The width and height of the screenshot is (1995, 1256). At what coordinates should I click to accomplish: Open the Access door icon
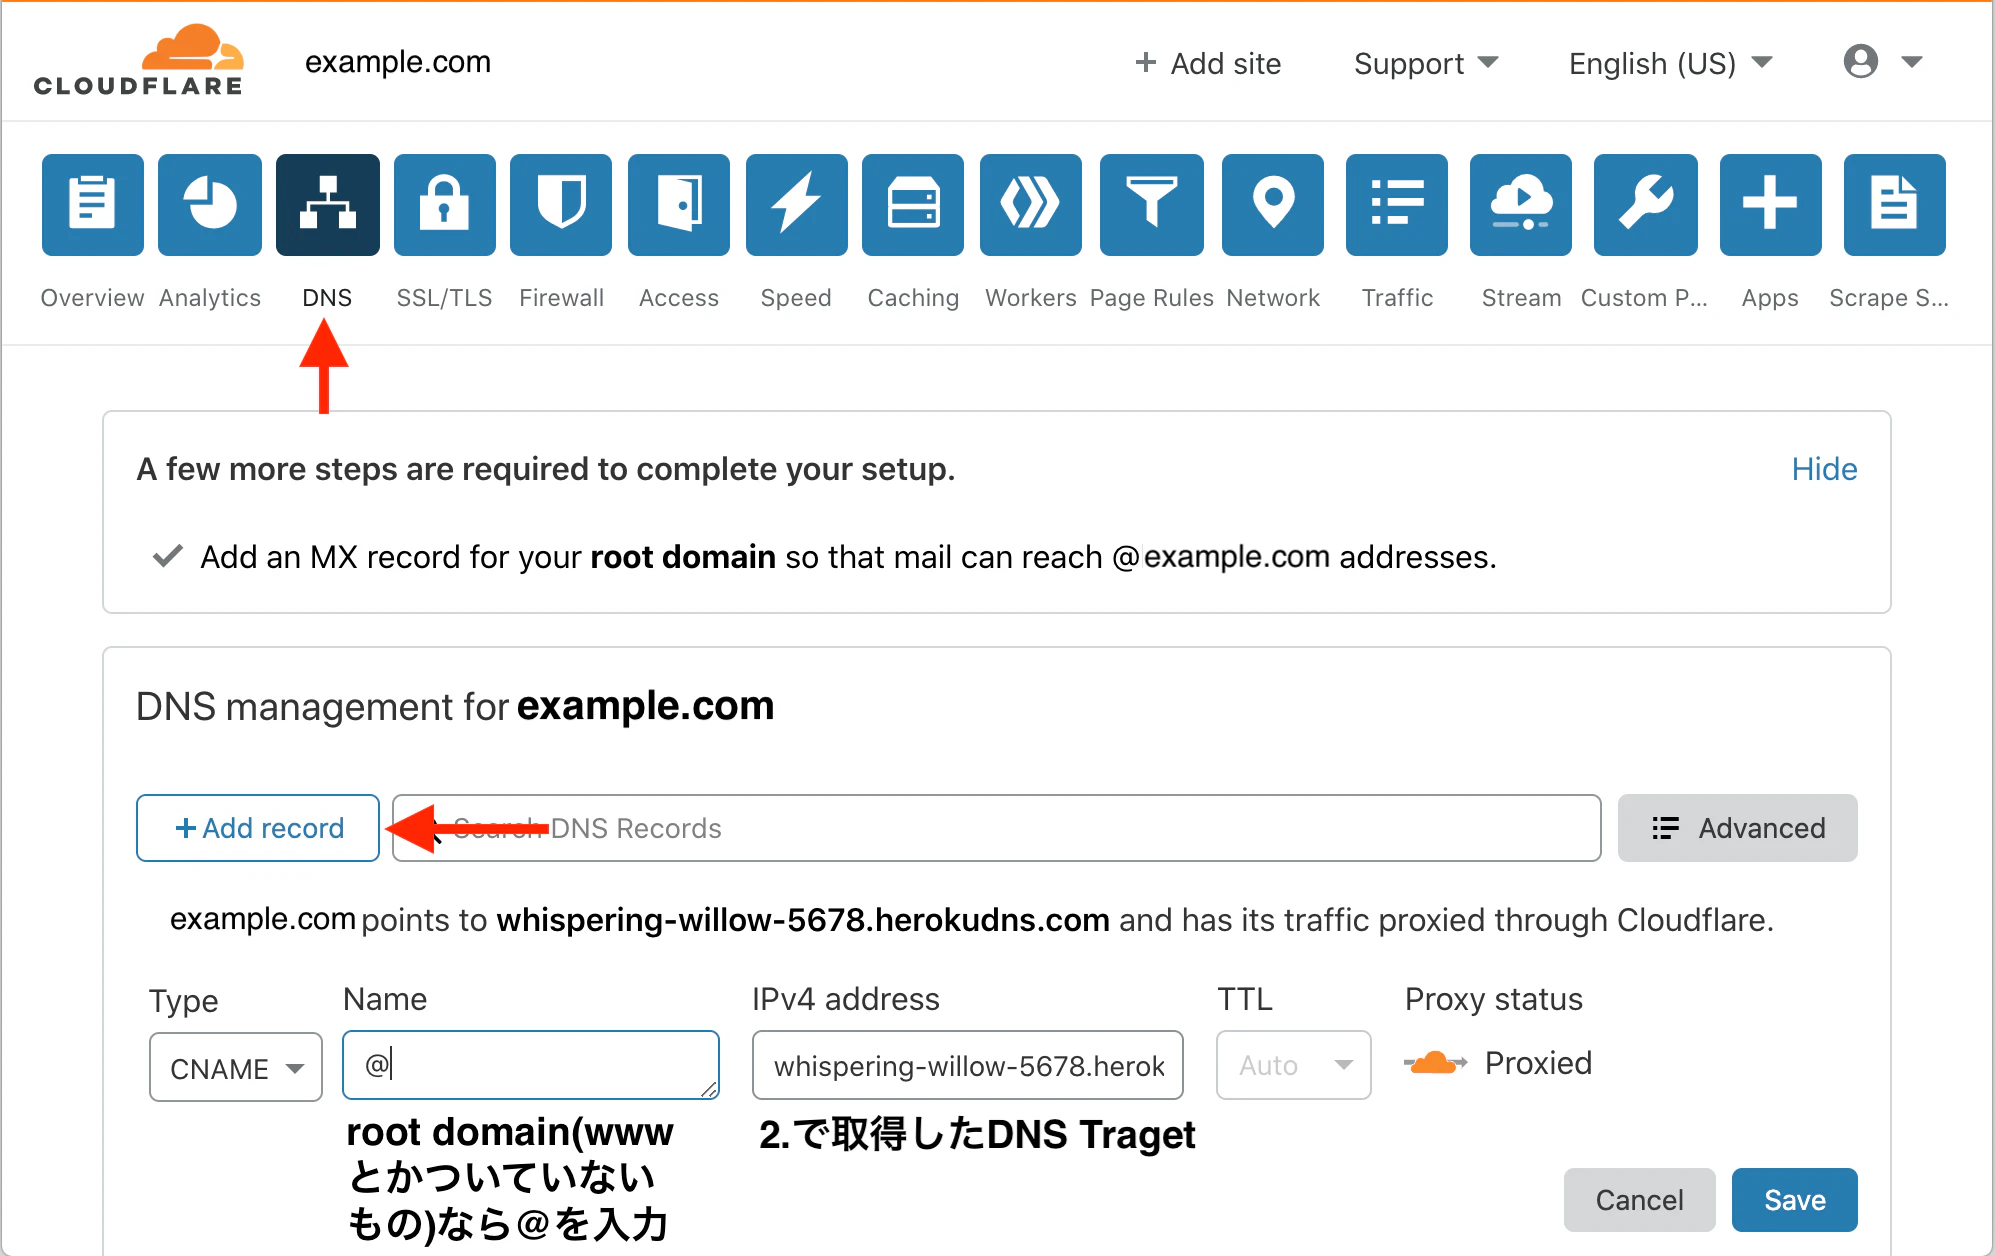679,205
